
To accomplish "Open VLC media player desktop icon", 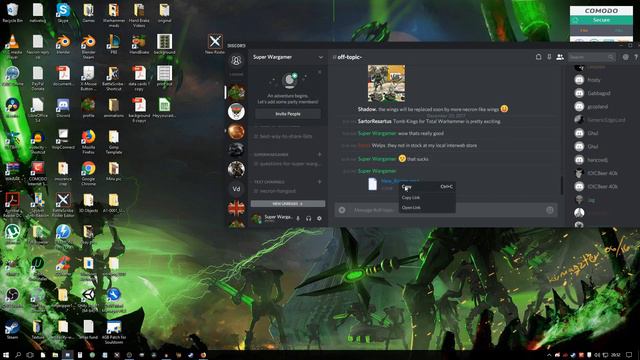I will click(12, 44).
